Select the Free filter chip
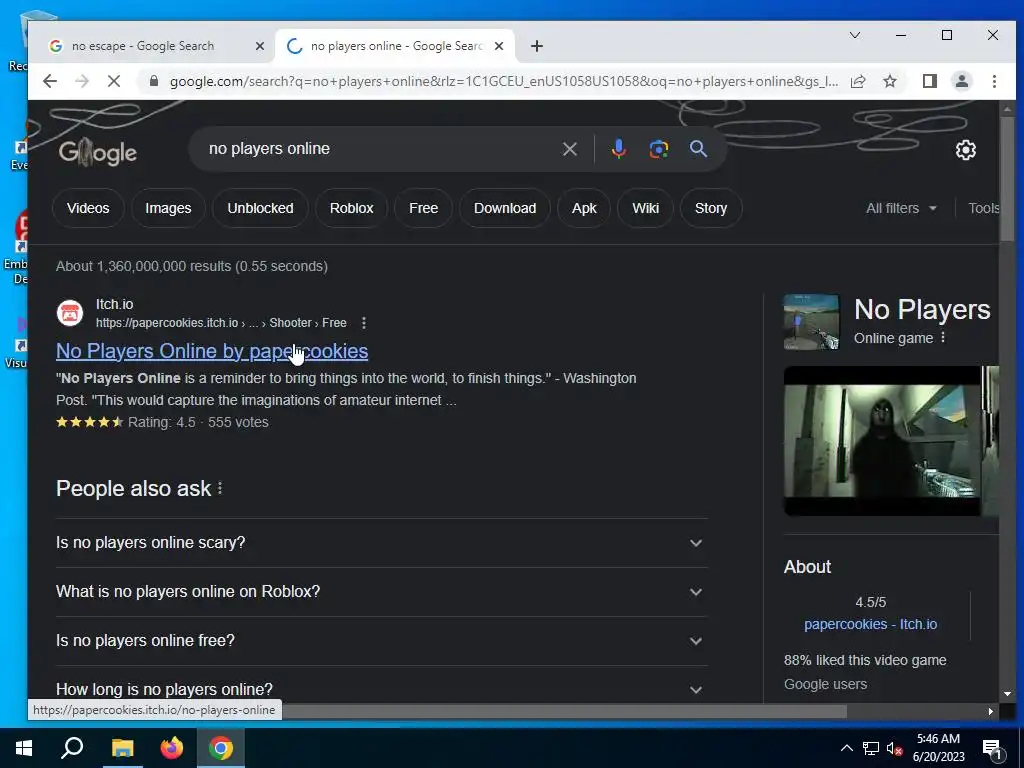Image resolution: width=1024 pixels, height=768 pixels. click(x=423, y=208)
